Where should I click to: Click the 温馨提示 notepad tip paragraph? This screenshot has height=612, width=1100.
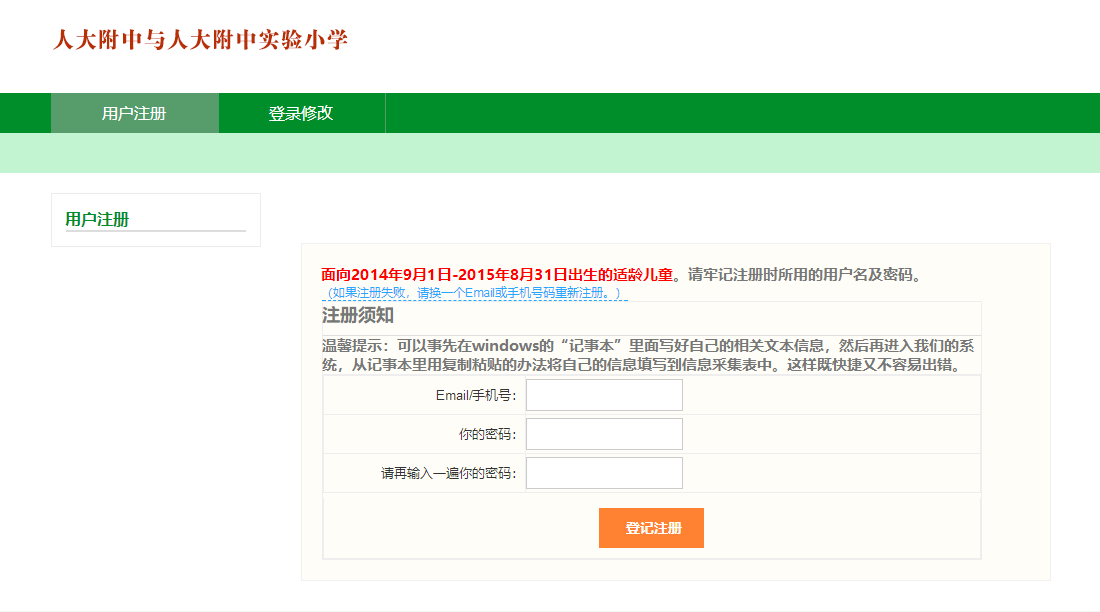648,355
